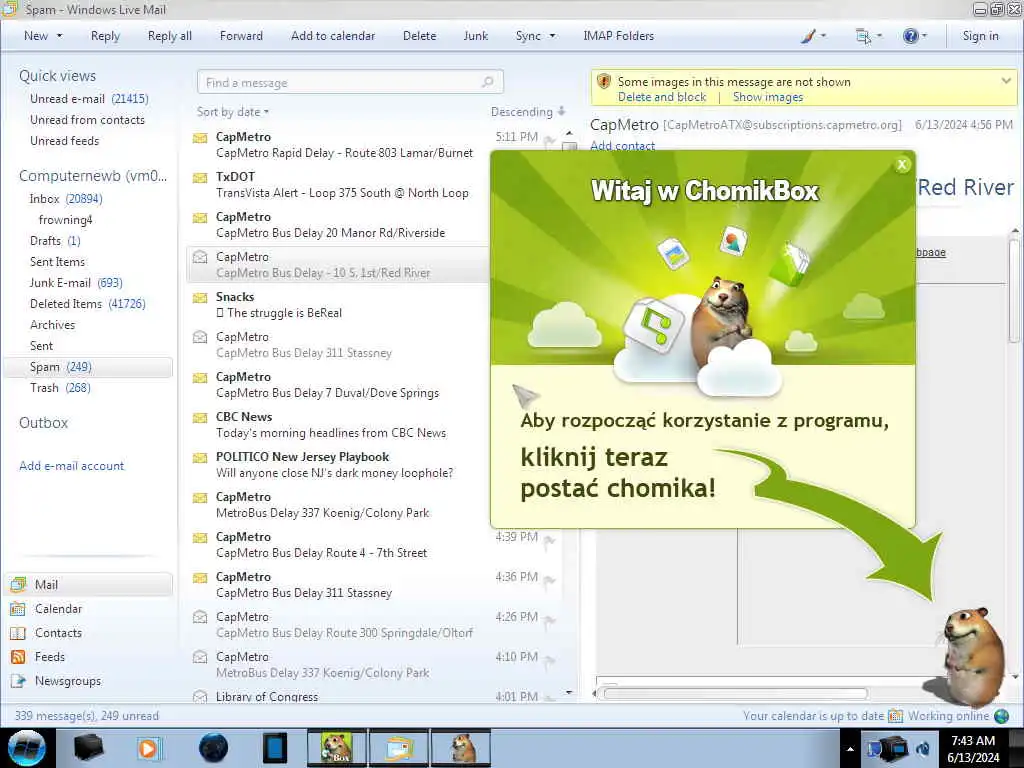Open the Sort by date dropdown
Image resolution: width=1024 pixels, height=768 pixels.
pyautogui.click(x=232, y=112)
